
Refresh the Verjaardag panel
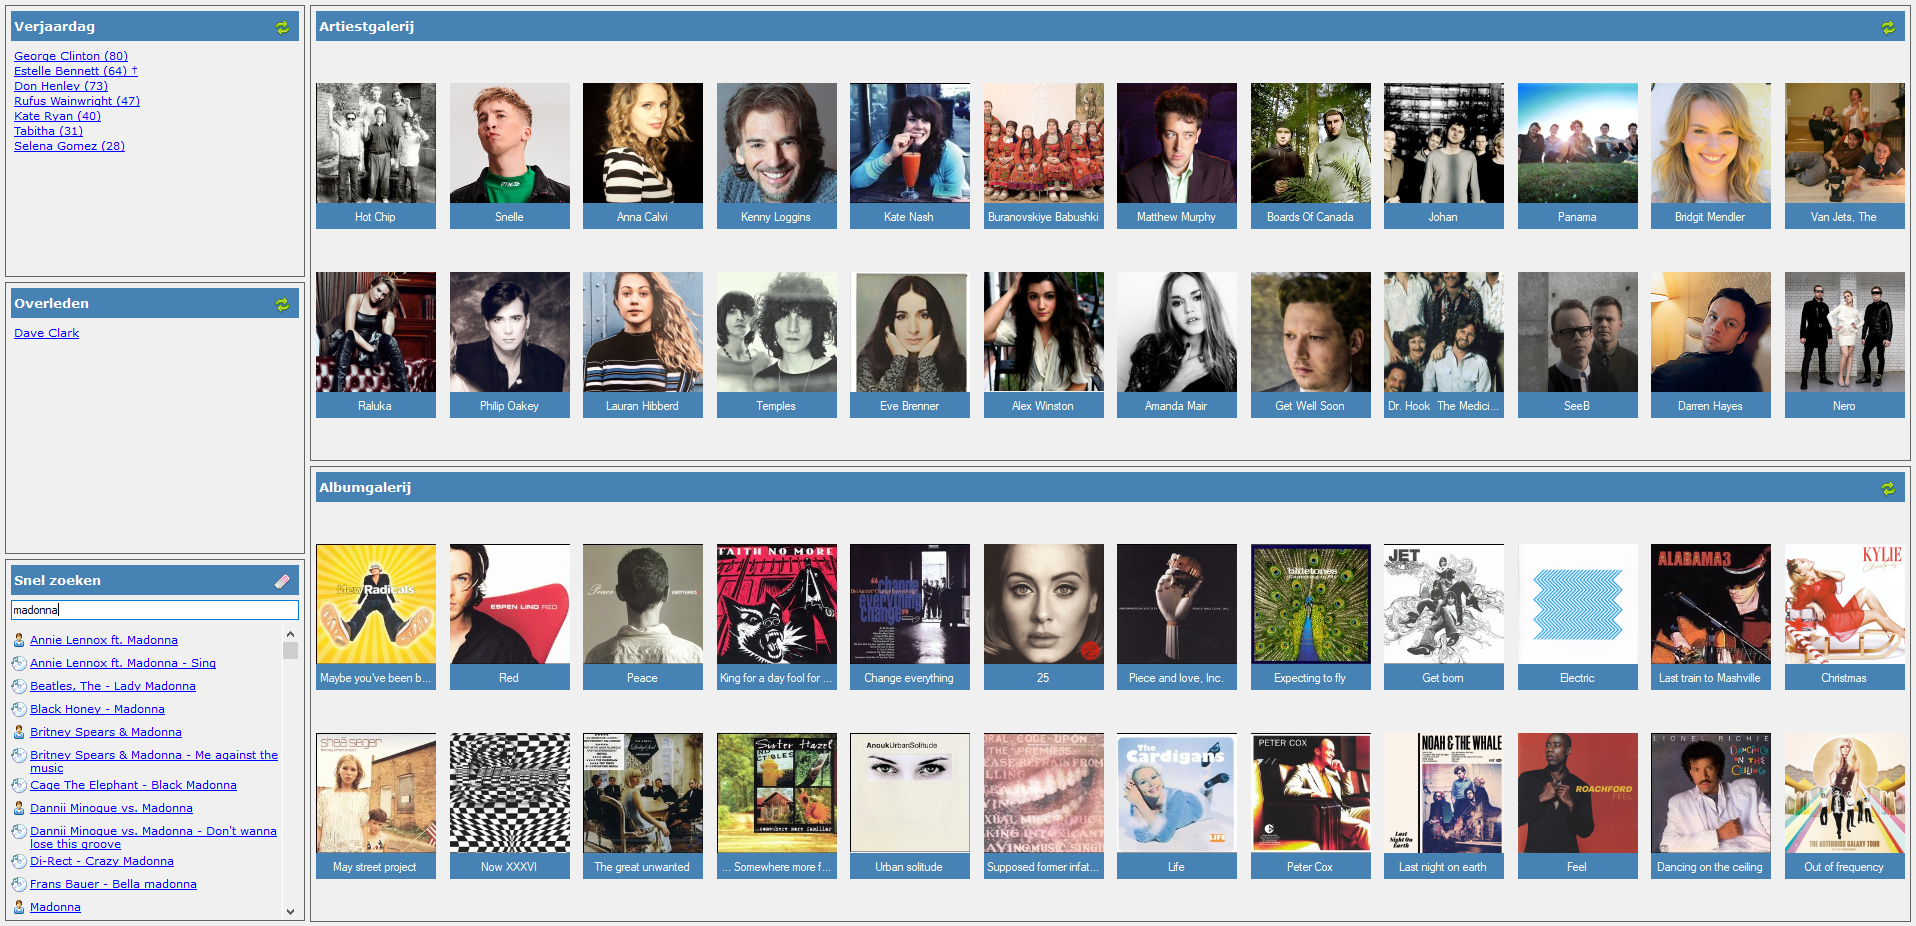[282, 27]
